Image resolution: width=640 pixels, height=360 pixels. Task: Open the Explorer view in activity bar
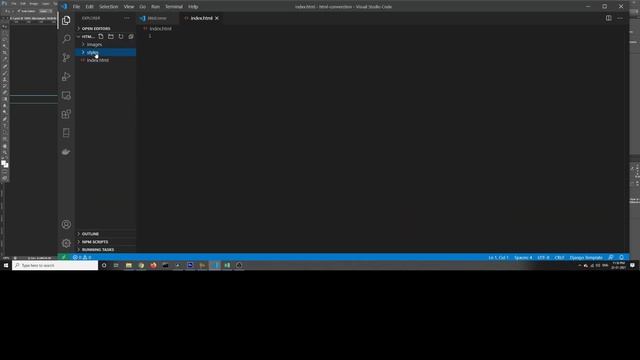pos(66,20)
